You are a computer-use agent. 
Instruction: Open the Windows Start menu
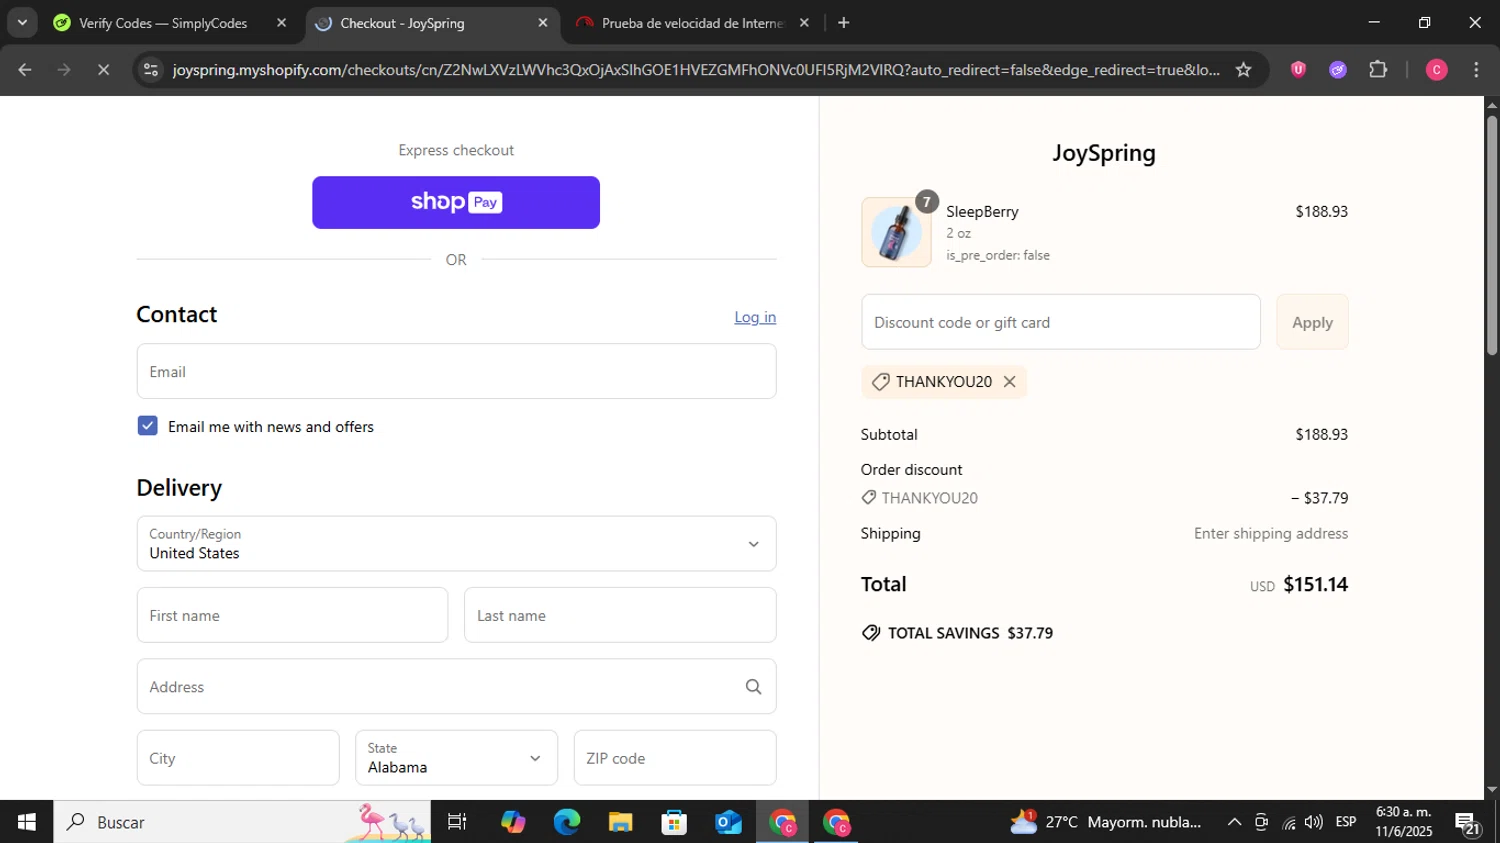tap(27, 822)
